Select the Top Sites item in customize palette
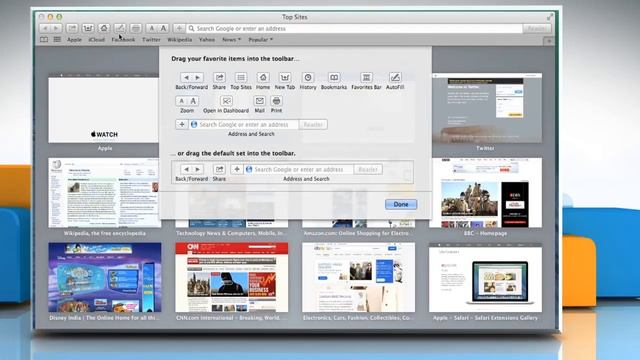The height and width of the screenshot is (360, 640). tap(241, 81)
